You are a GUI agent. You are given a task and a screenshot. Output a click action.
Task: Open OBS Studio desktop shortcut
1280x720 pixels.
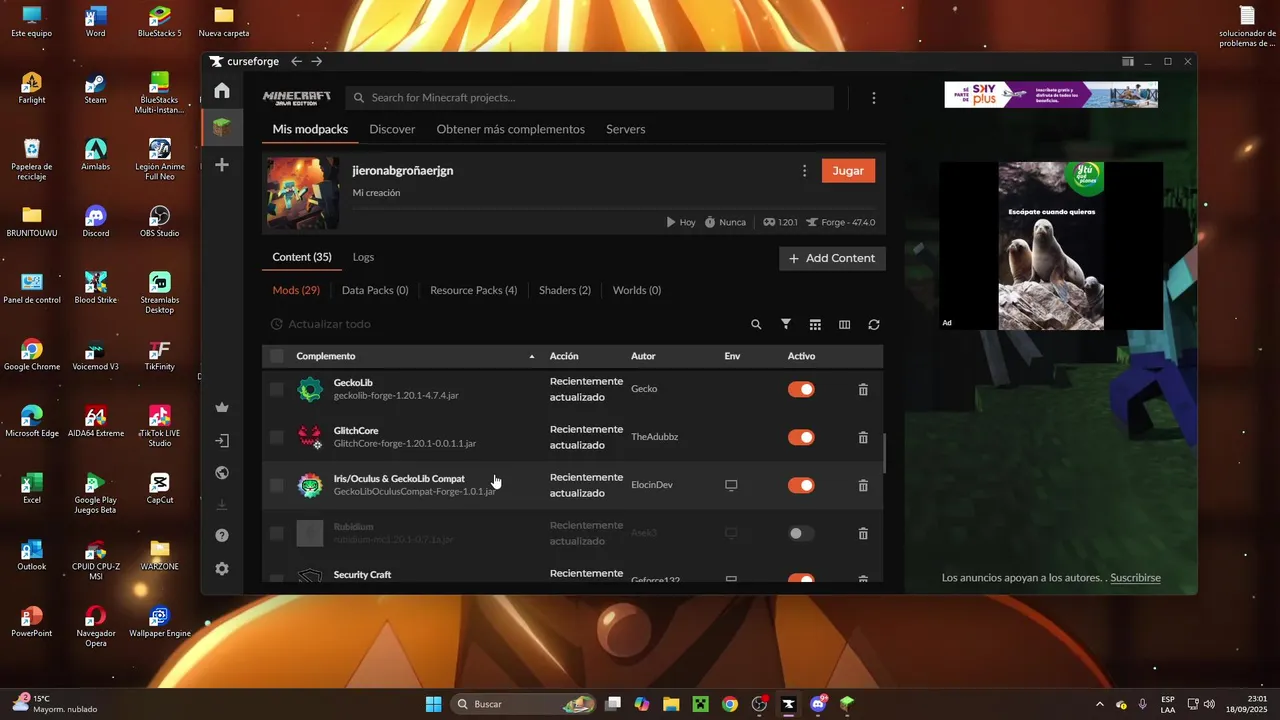(160, 221)
